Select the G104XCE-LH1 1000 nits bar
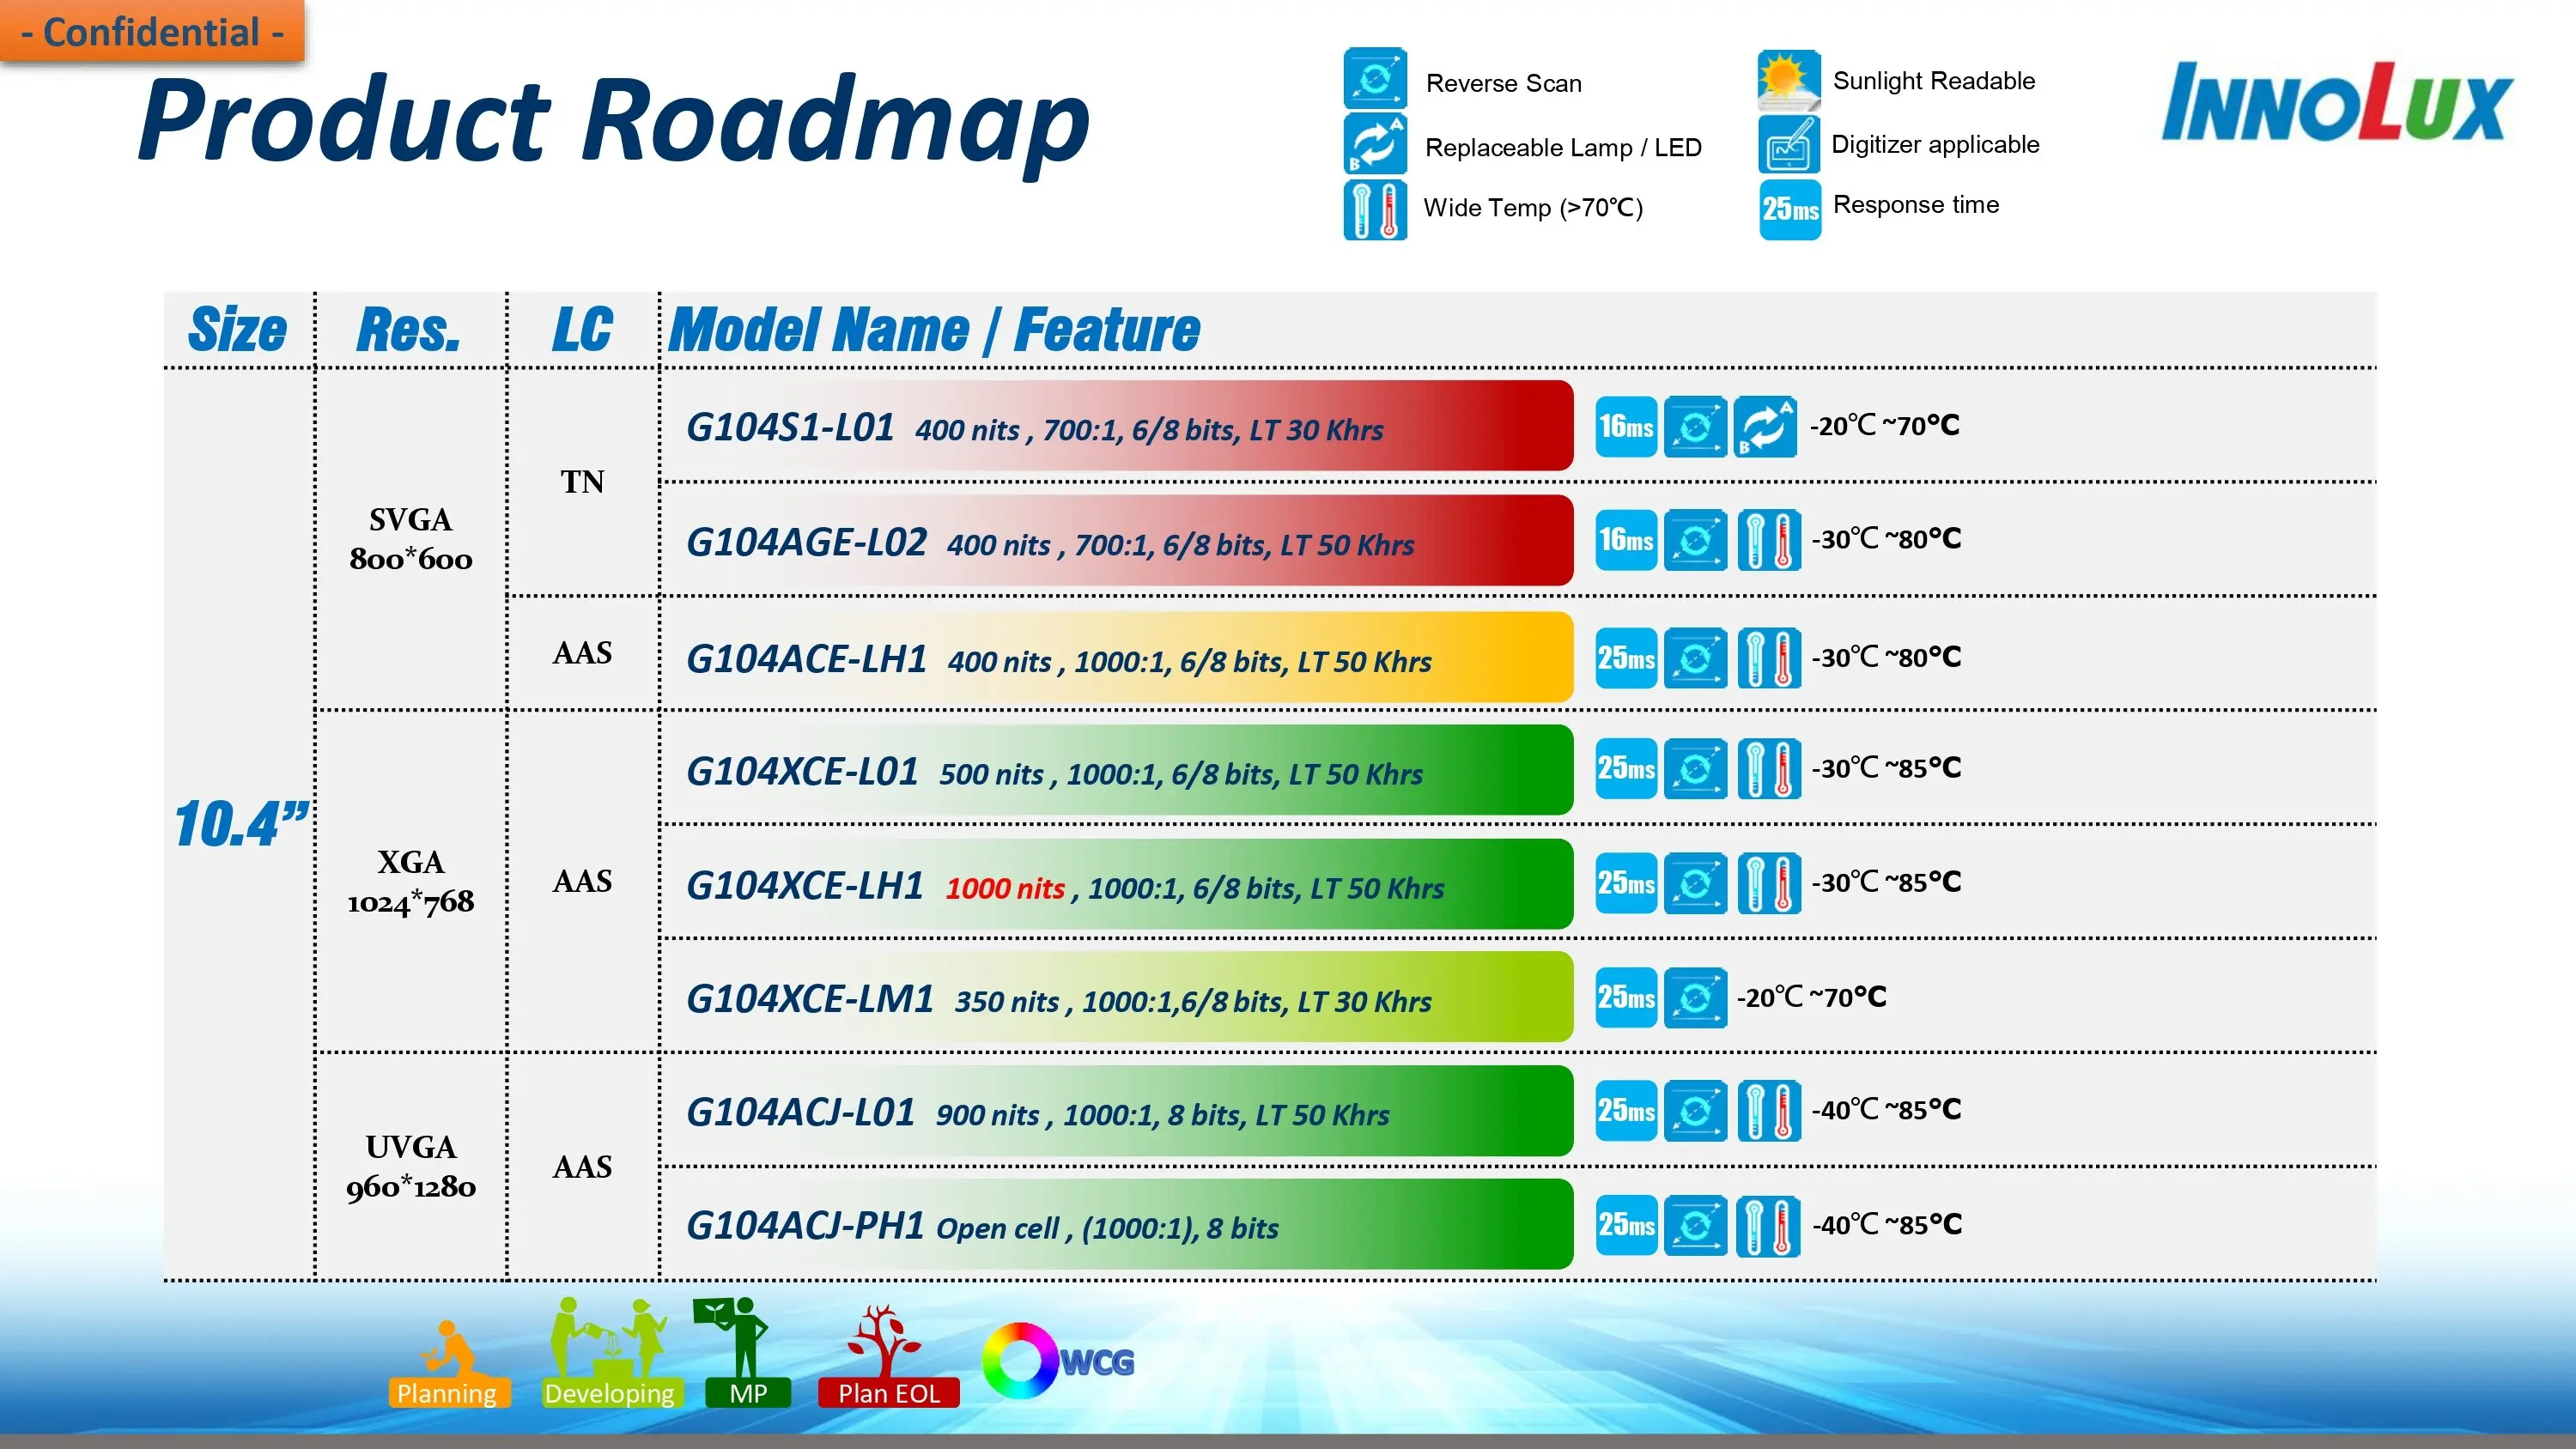Image resolution: width=2576 pixels, height=1449 pixels. 1115,885
